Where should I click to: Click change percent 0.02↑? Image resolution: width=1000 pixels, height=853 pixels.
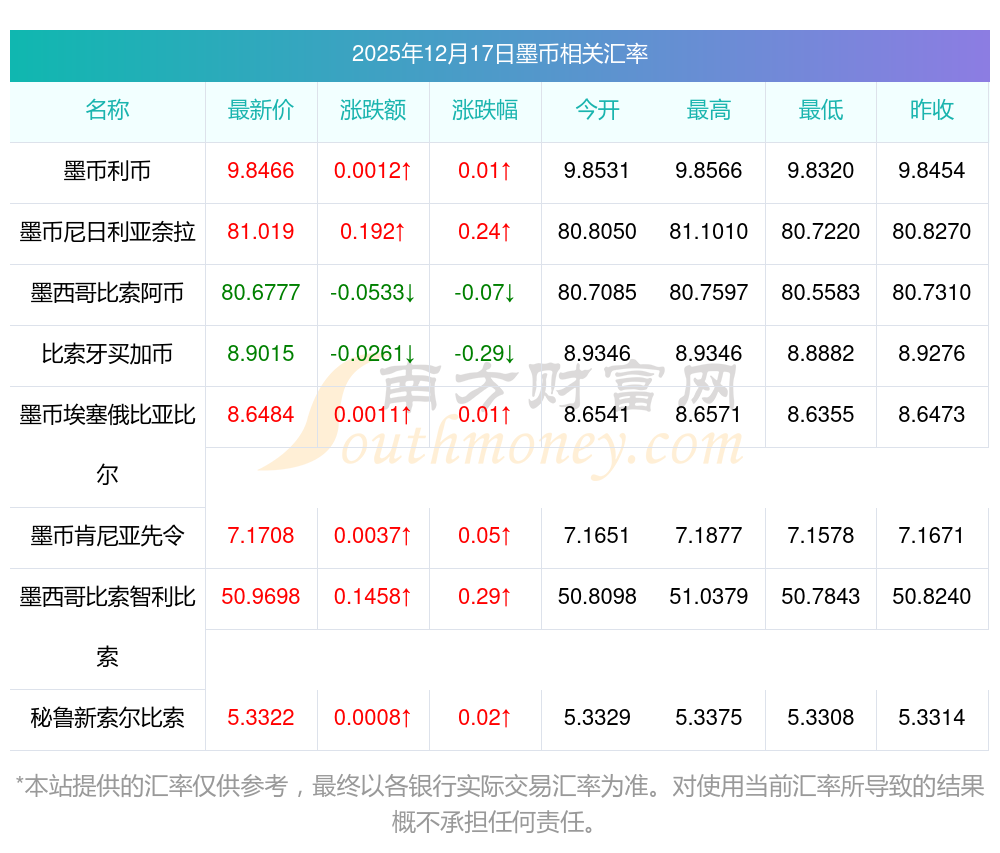pyautogui.click(x=485, y=718)
